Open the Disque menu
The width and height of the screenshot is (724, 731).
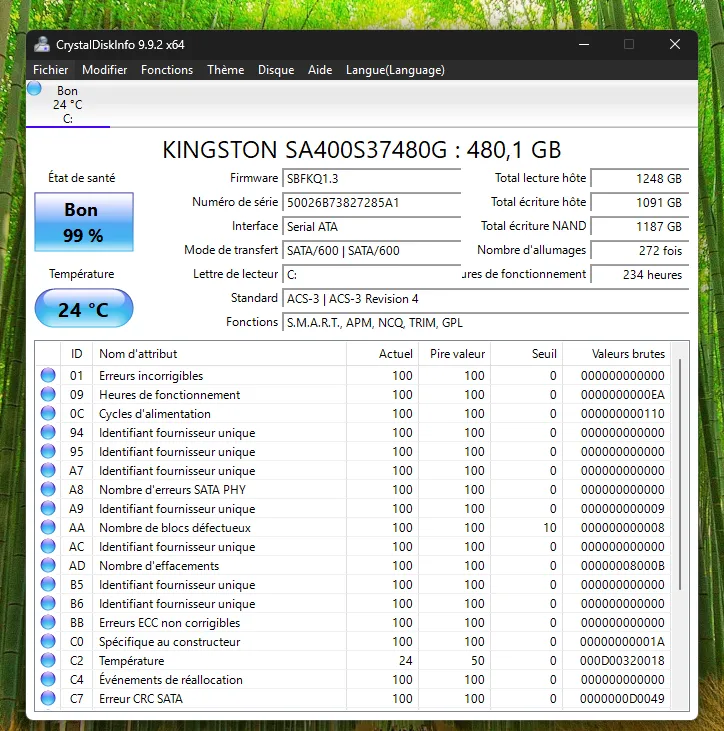tap(276, 70)
